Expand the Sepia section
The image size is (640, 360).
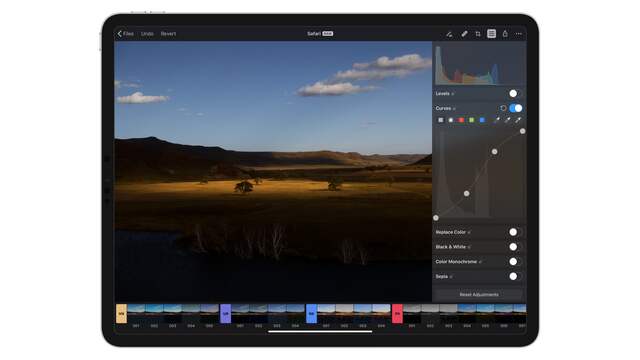click(x=444, y=276)
